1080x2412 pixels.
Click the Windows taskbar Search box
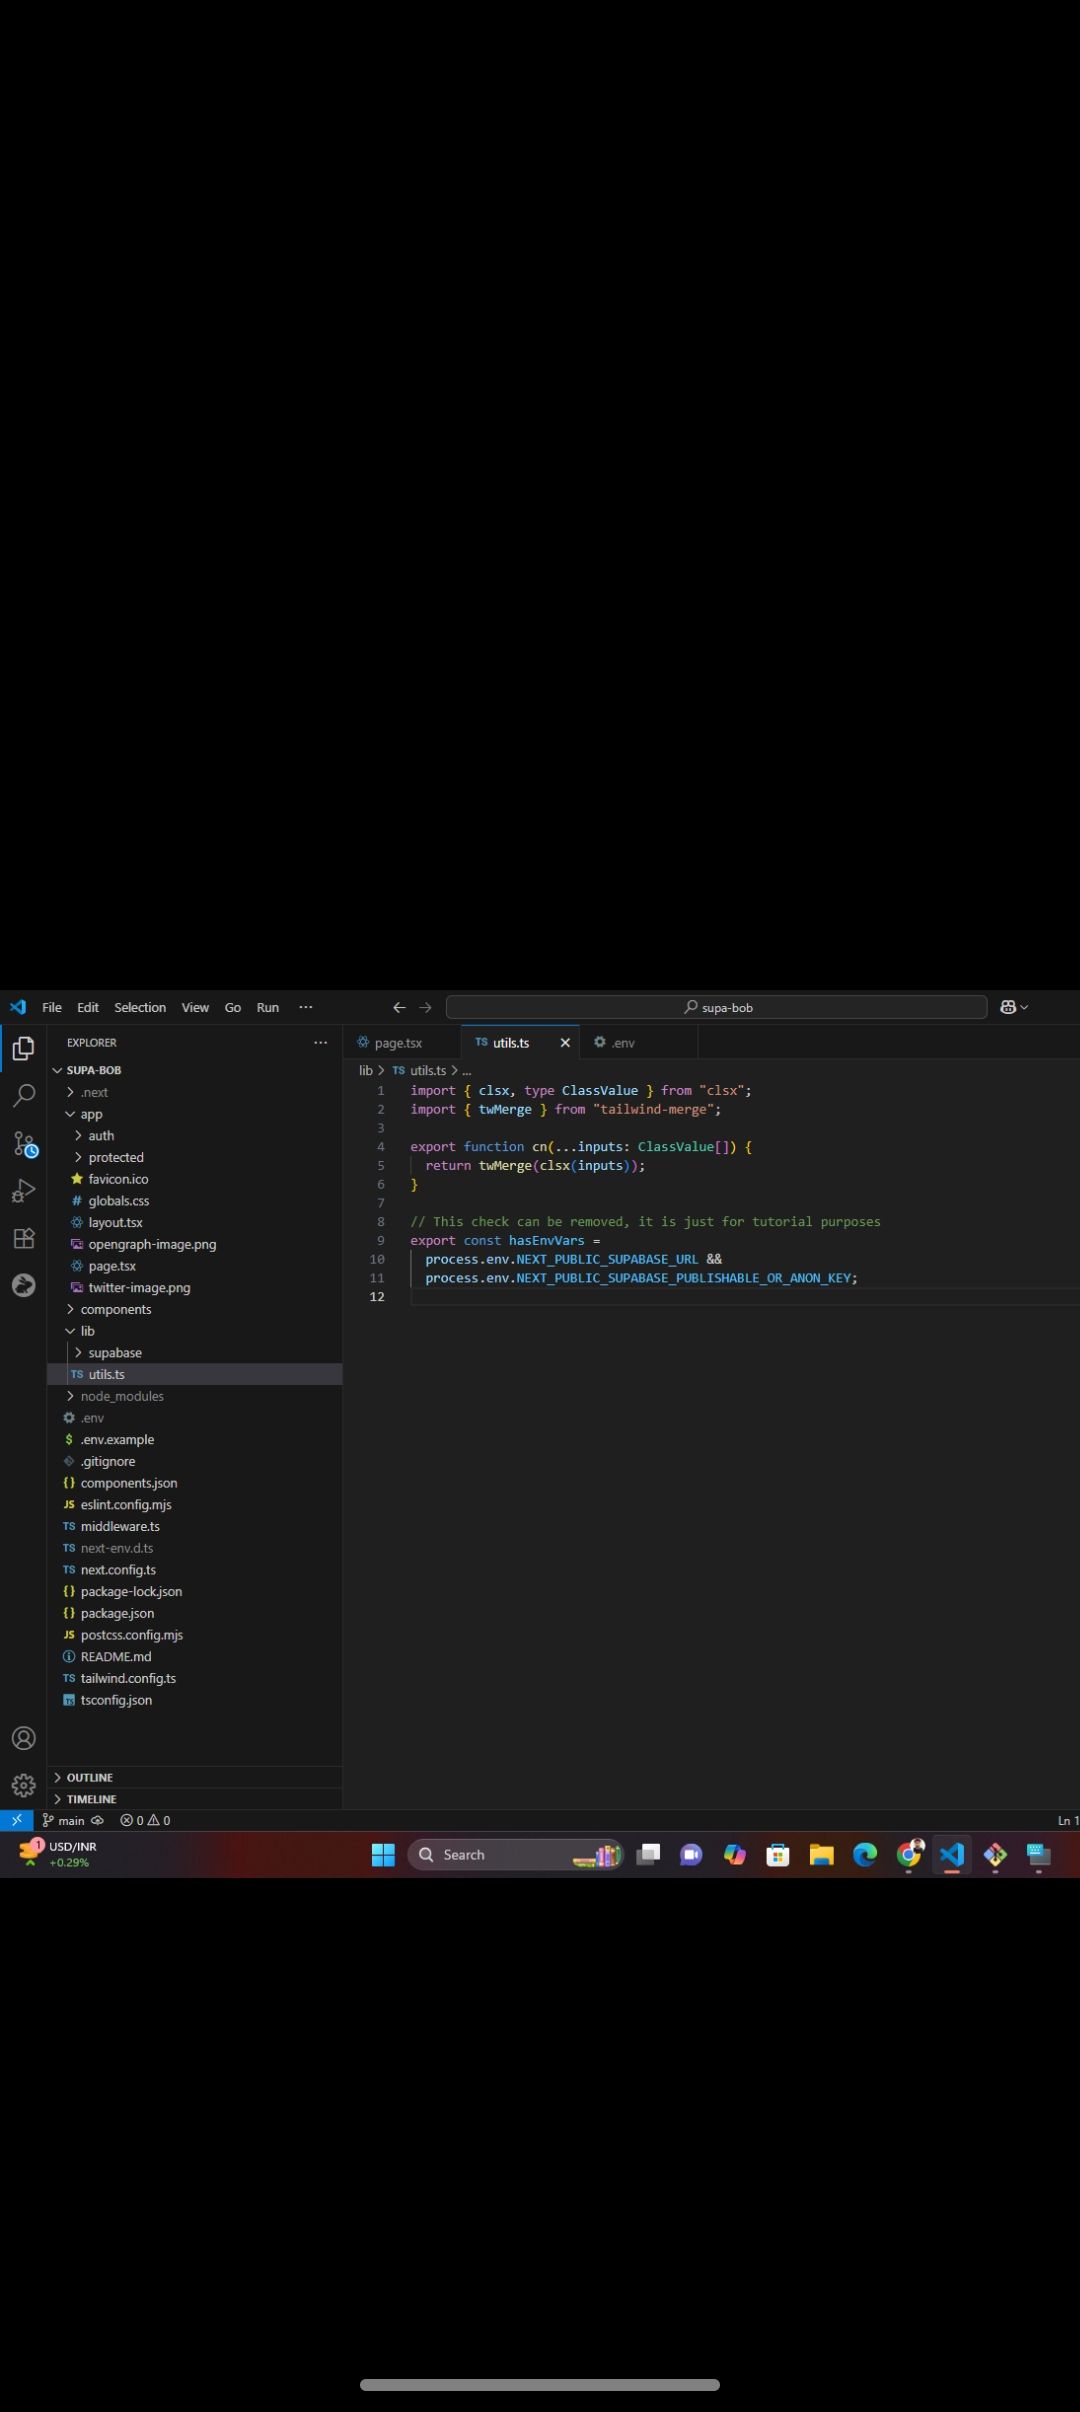tap(515, 1855)
